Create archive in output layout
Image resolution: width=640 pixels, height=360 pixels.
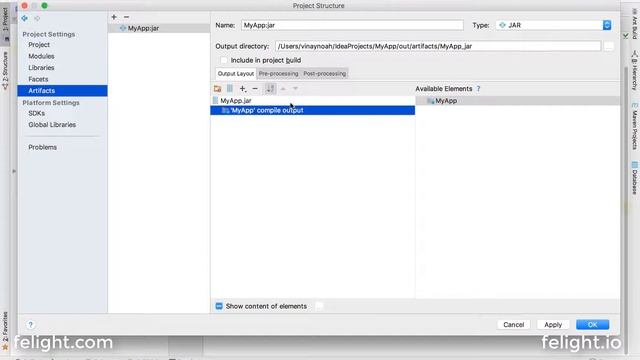pyautogui.click(x=230, y=89)
